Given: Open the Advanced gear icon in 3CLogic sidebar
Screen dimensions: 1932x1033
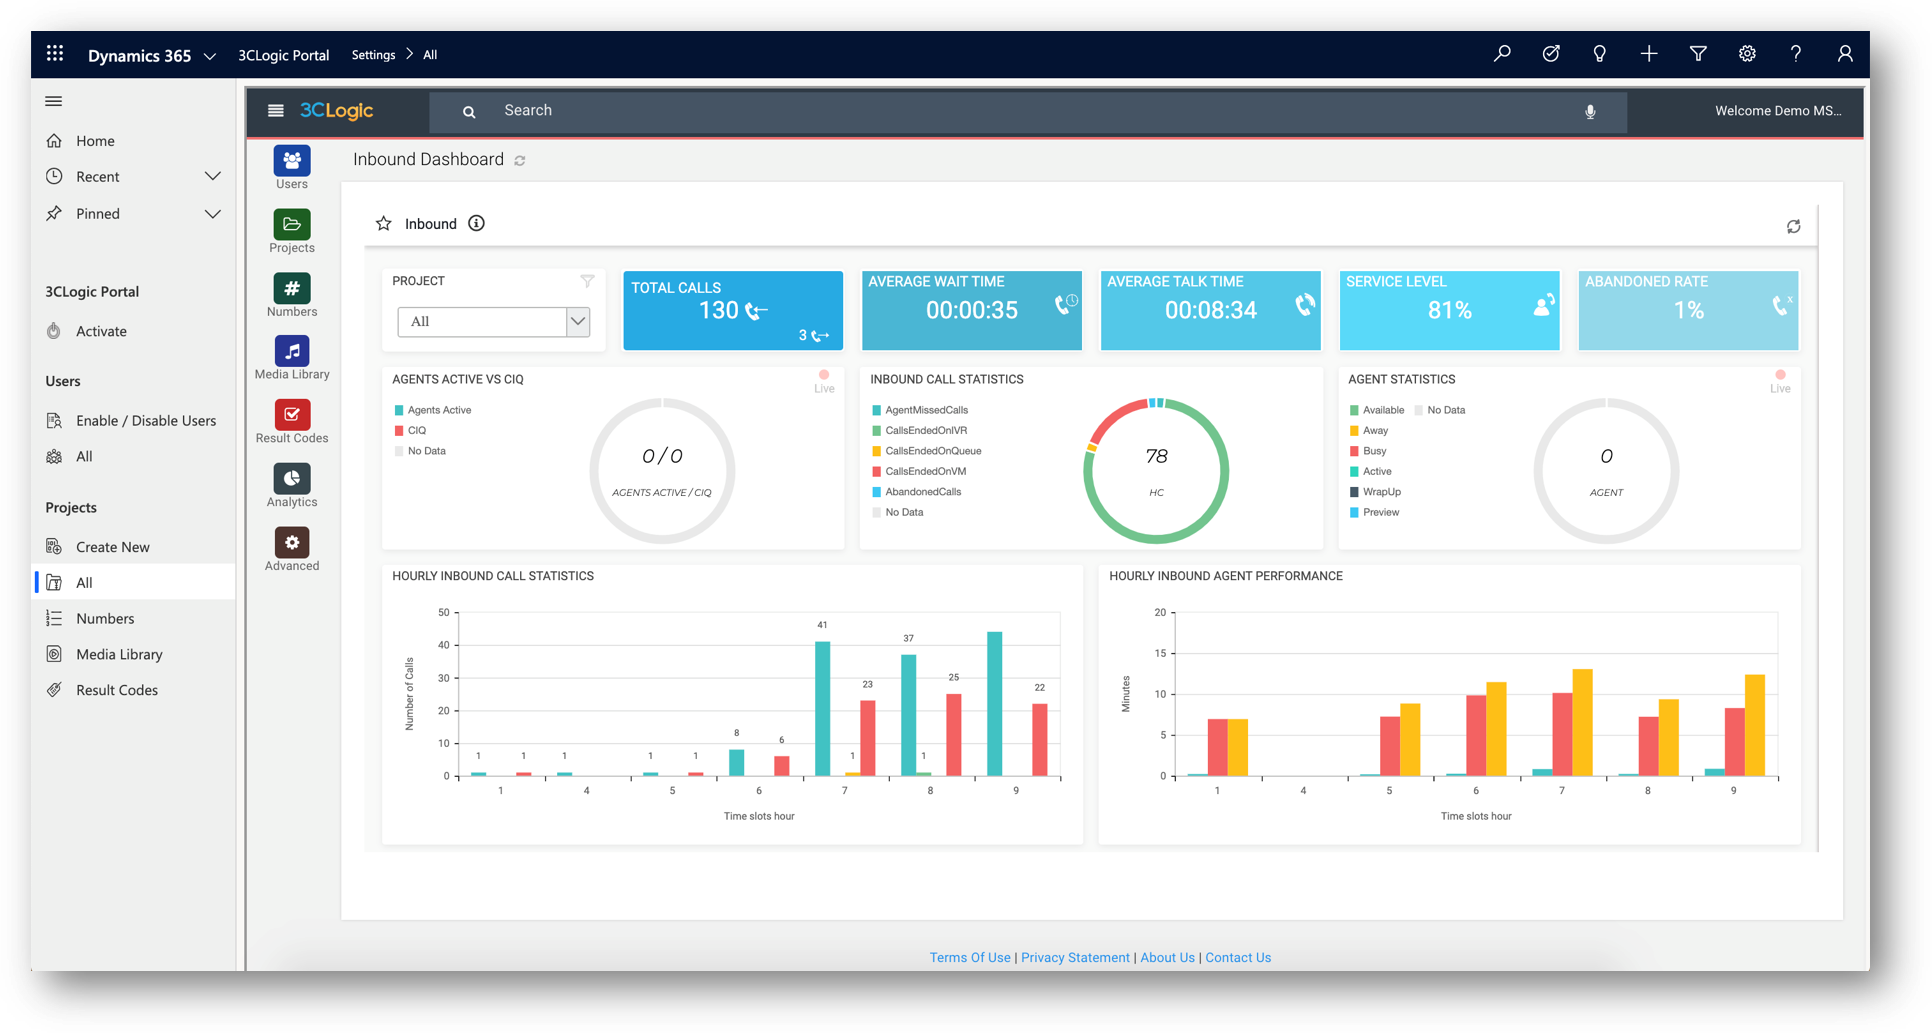Looking at the screenshot, I should click(292, 542).
